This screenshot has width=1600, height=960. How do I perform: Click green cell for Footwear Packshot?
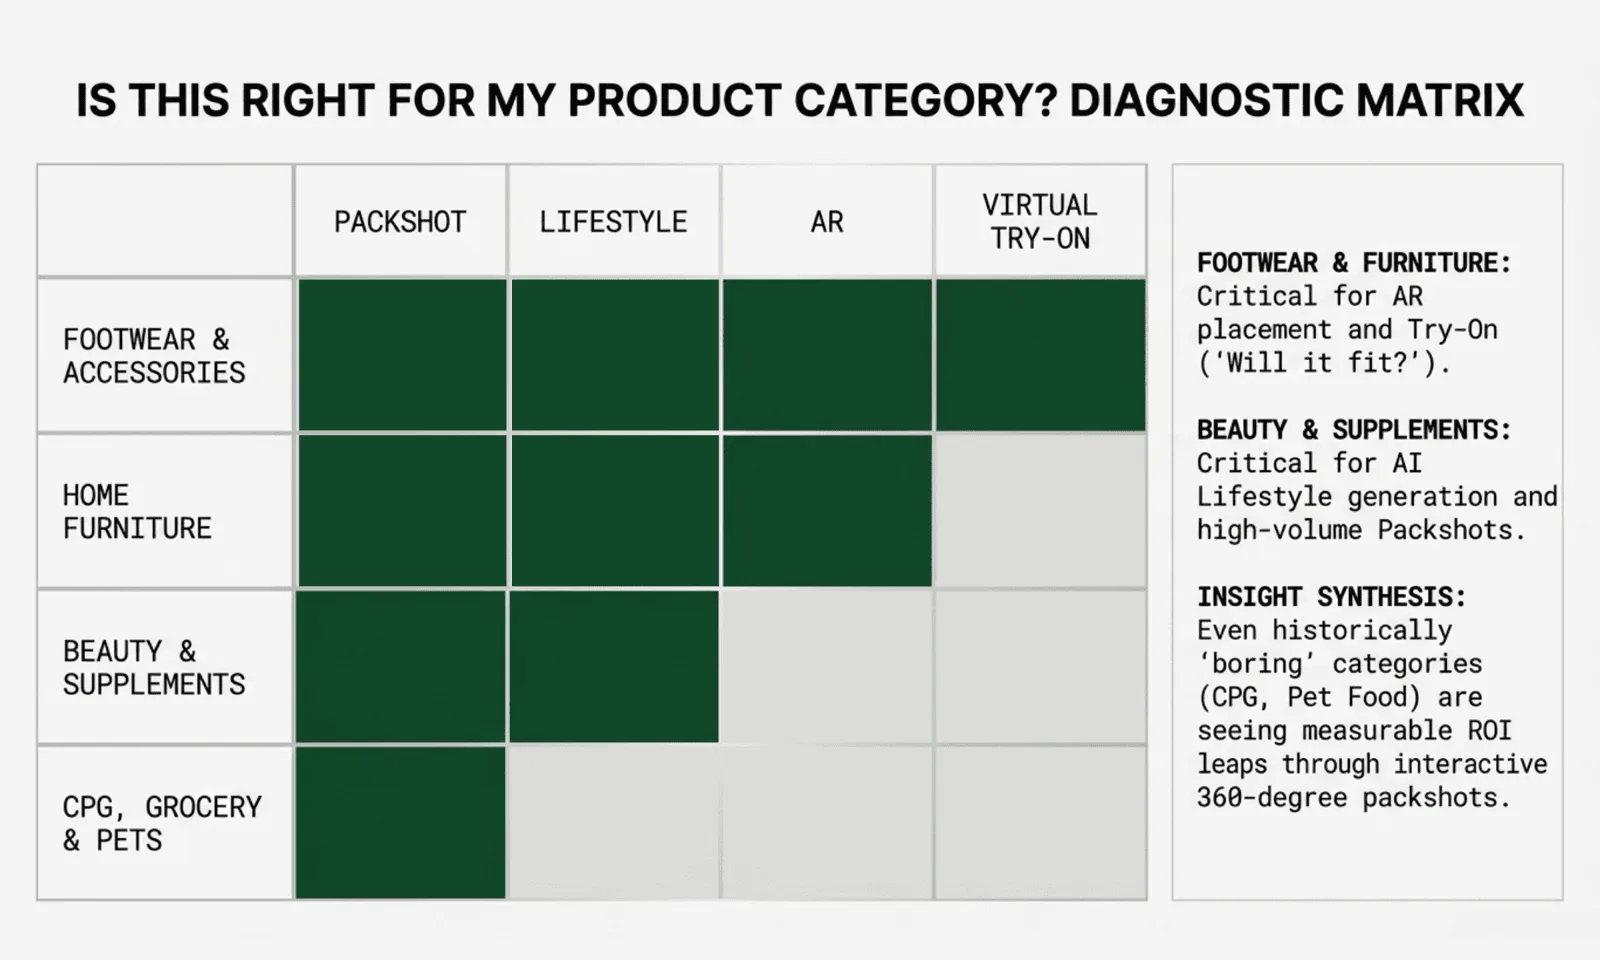400,355
